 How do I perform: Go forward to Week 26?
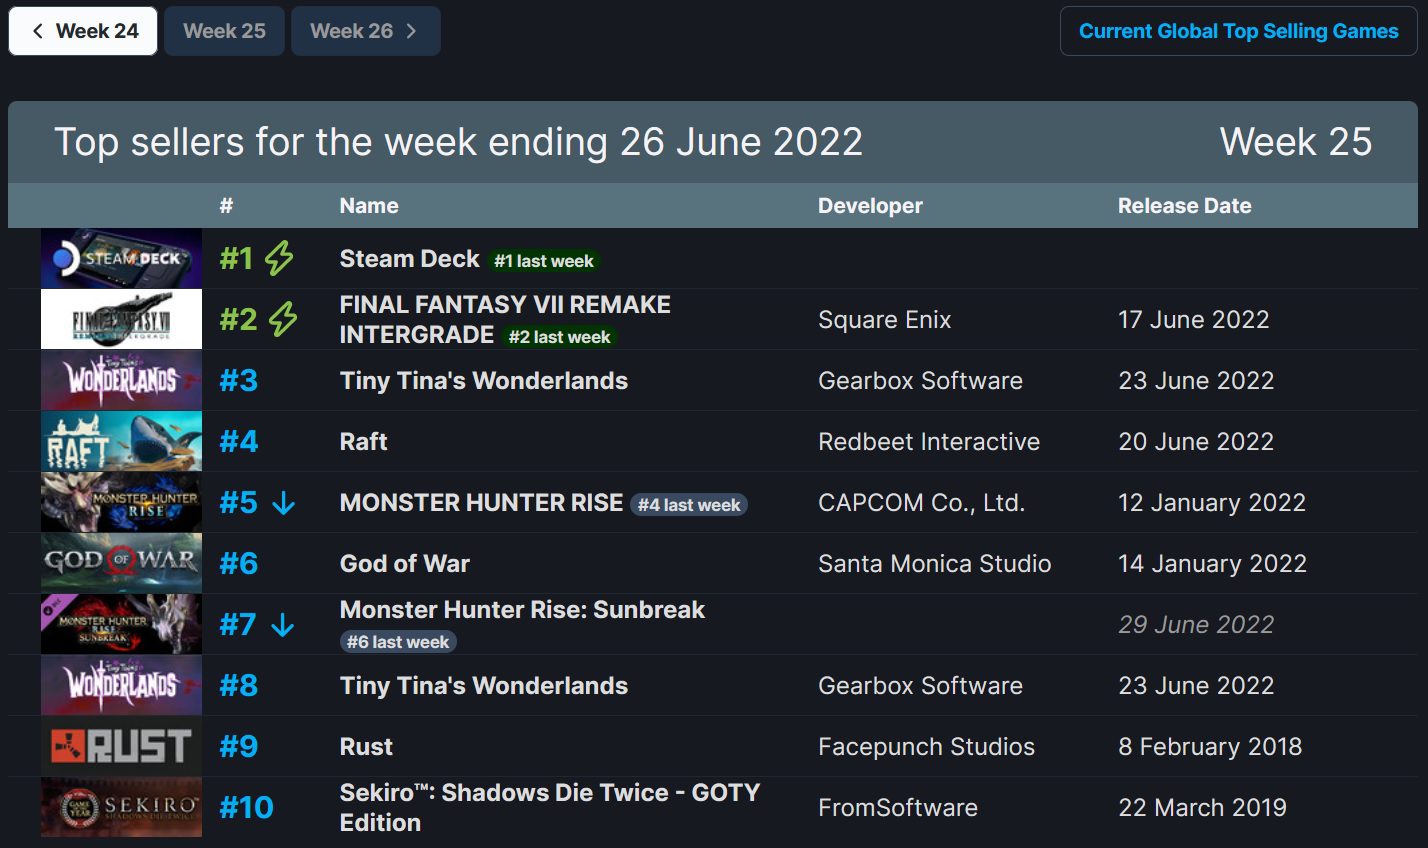coord(365,31)
